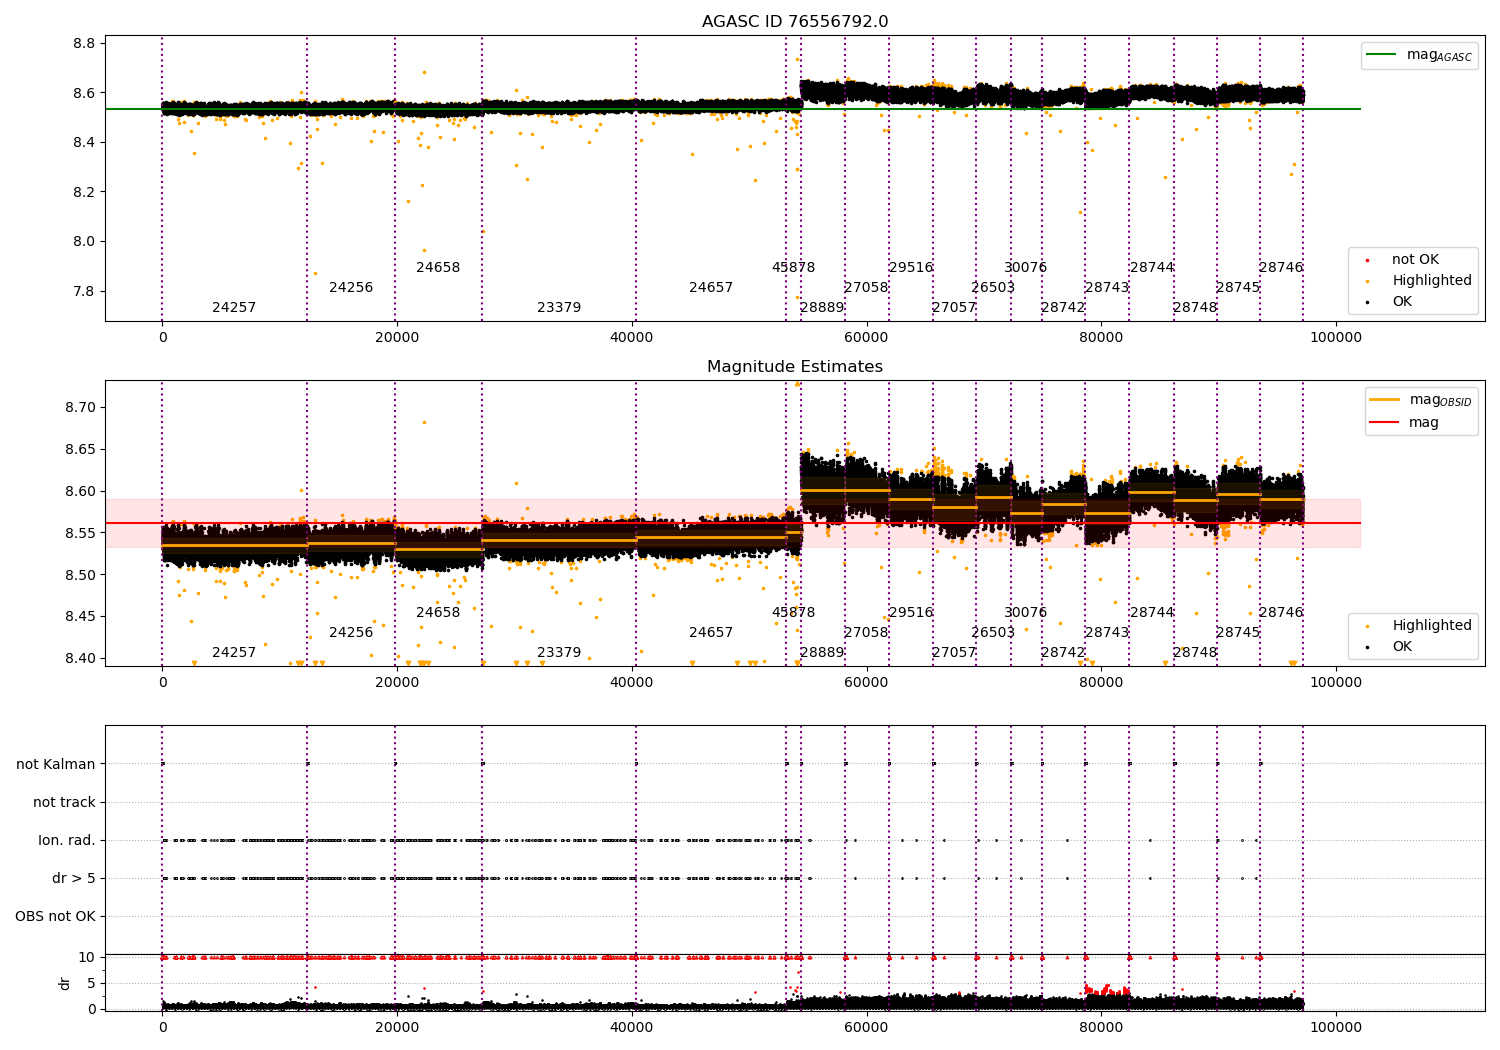Screen dimensions: 1500x1050
Task: Click the 'Ion. rad.' axis label
Action: point(67,841)
